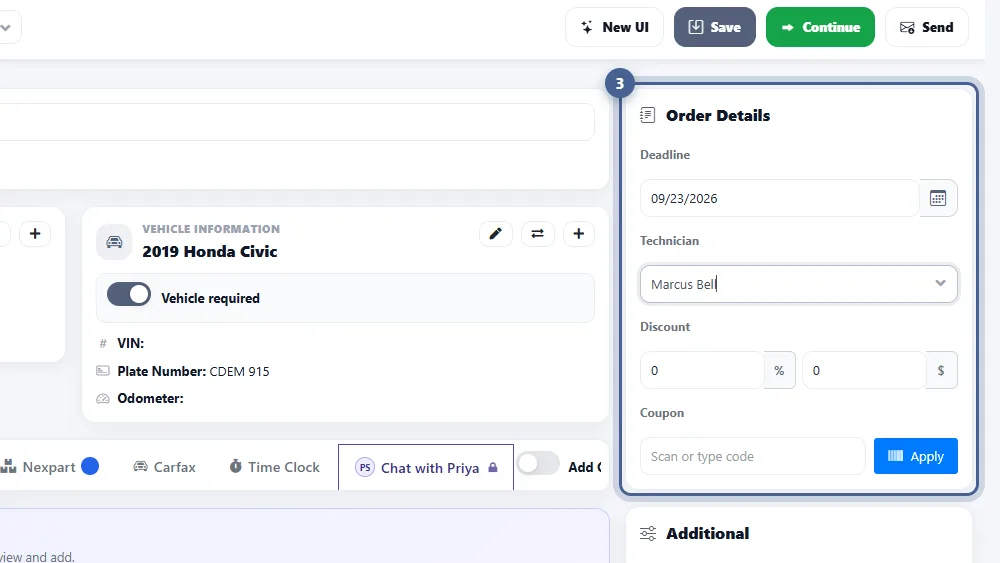Click the green Continue button
The image size is (1000, 563).
pyautogui.click(x=820, y=27)
